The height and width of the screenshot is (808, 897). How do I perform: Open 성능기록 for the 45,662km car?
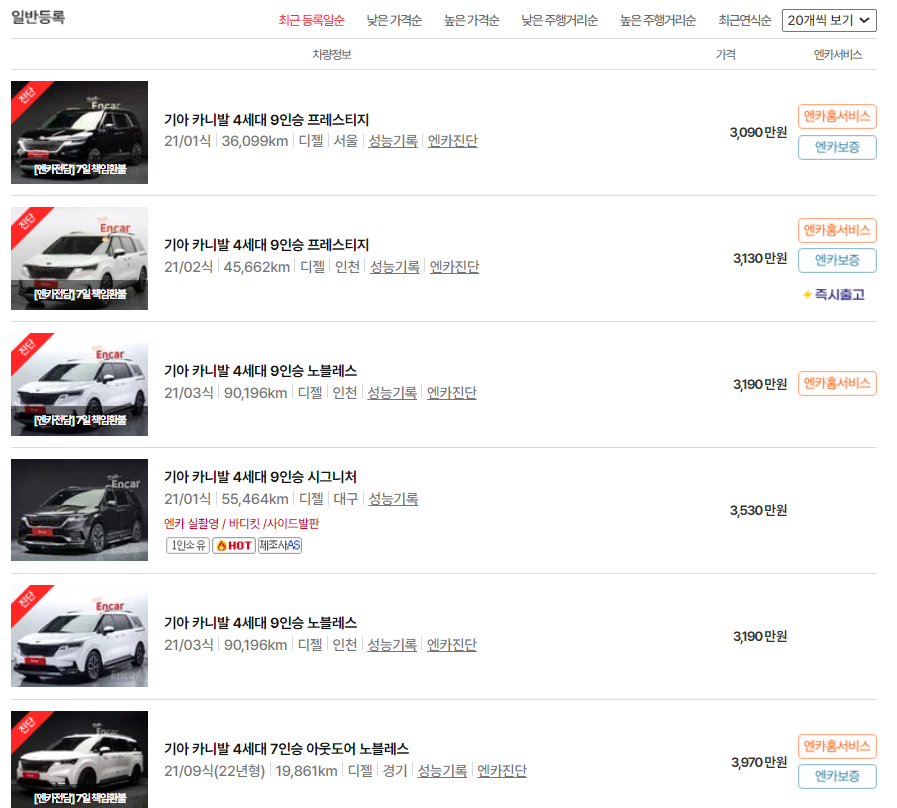395,267
